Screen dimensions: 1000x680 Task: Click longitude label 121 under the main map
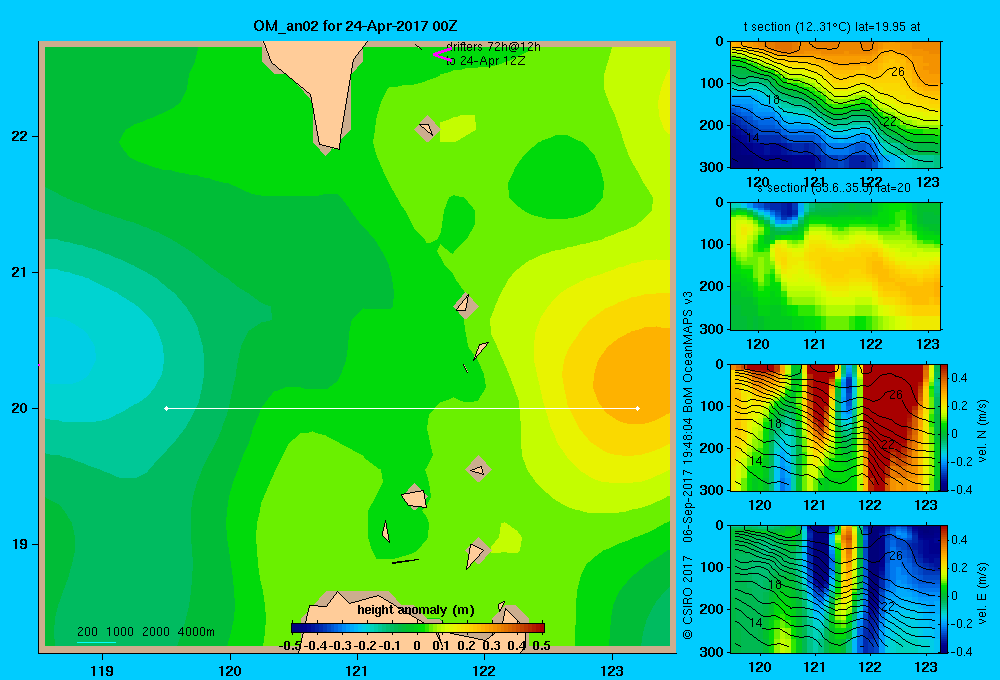click(x=357, y=670)
